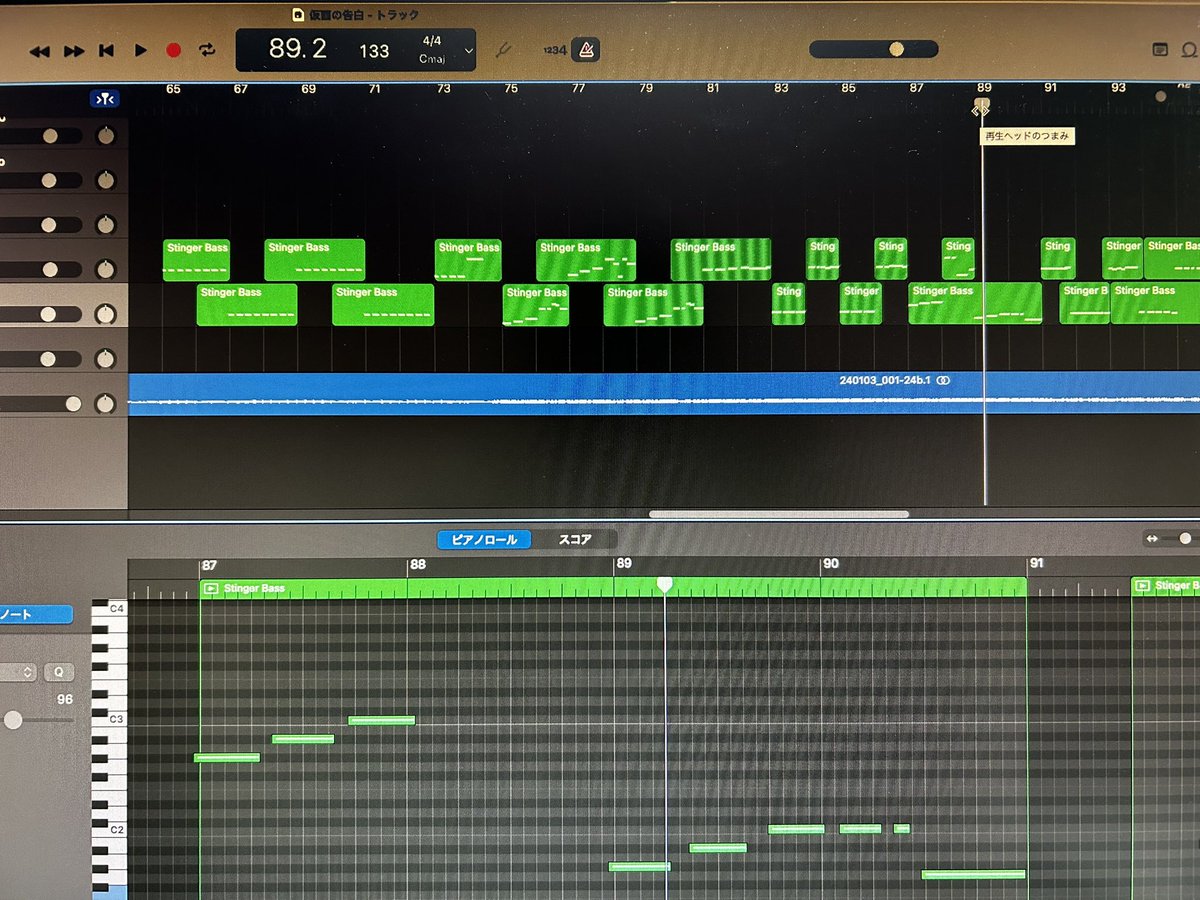The height and width of the screenshot is (900, 1200).
Task: Turn the pan knob of the topmost track
Action: coord(105,136)
